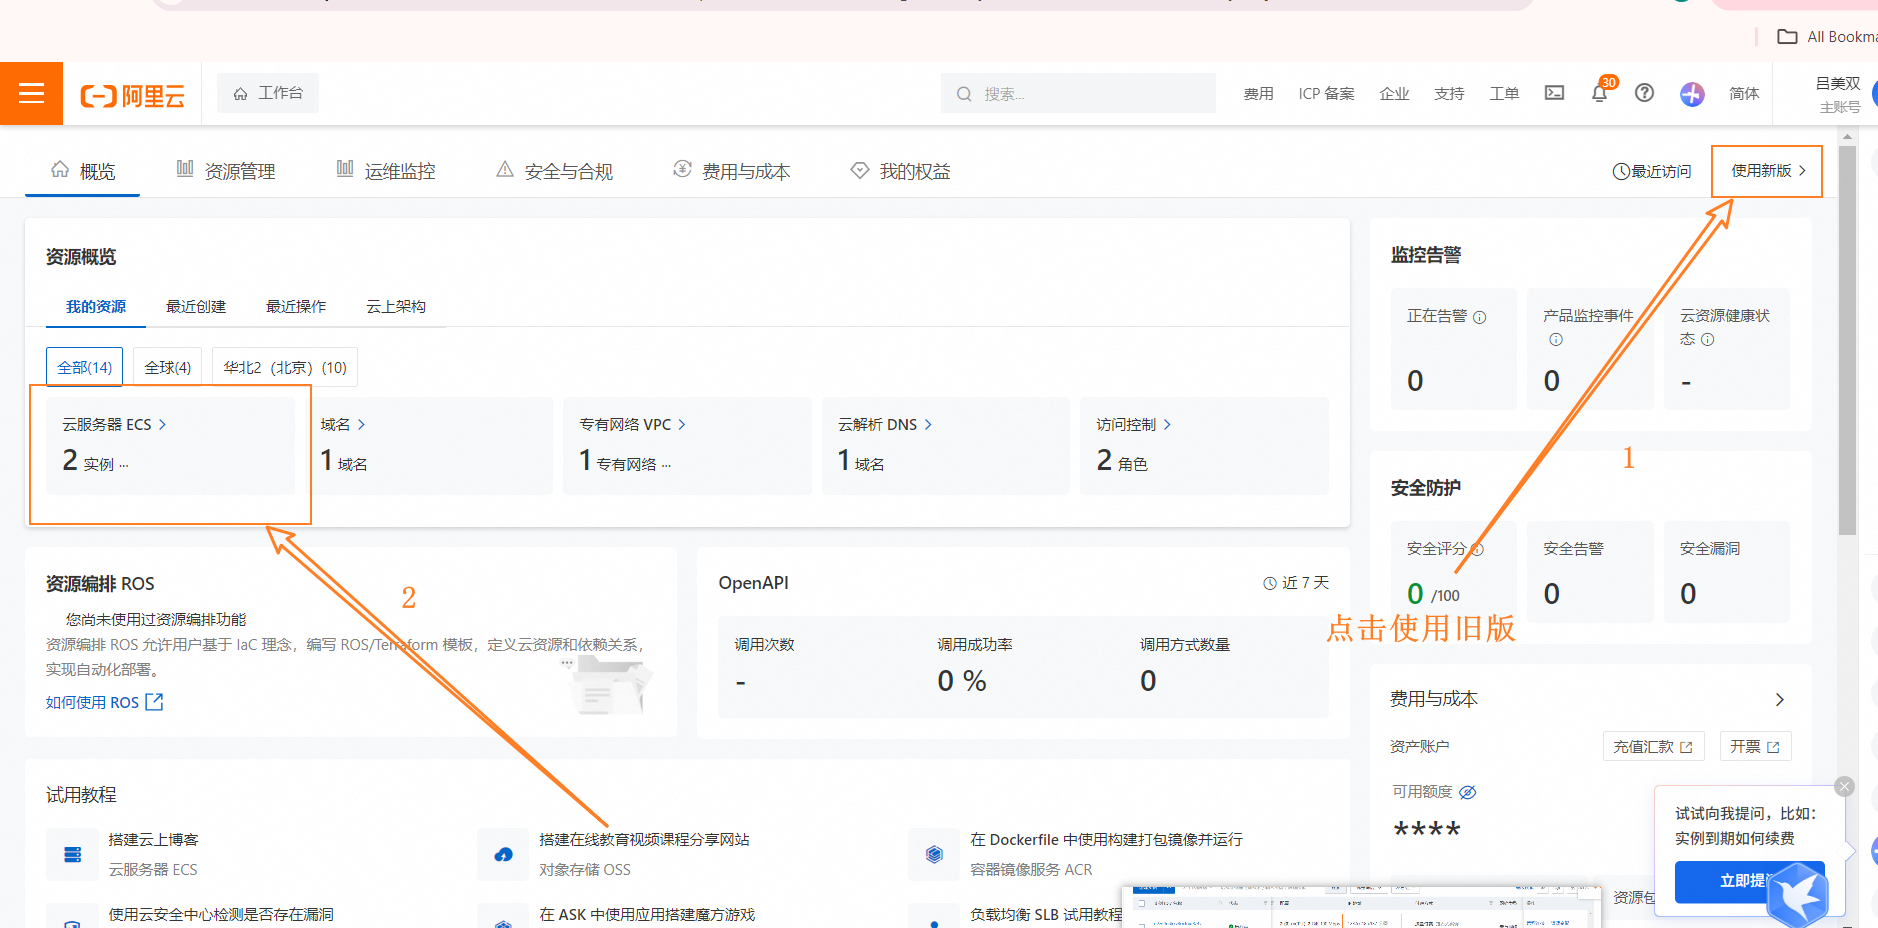Select the 运维监控 tab
Viewport: 1878px width, 928px height.
(x=386, y=171)
